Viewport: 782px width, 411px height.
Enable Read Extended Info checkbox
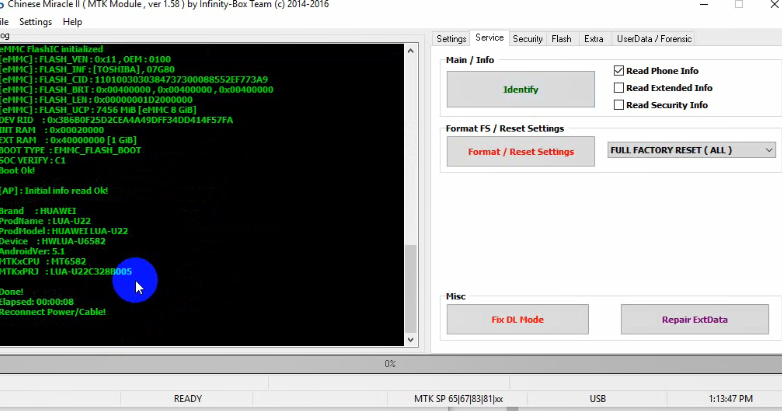[x=619, y=88]
